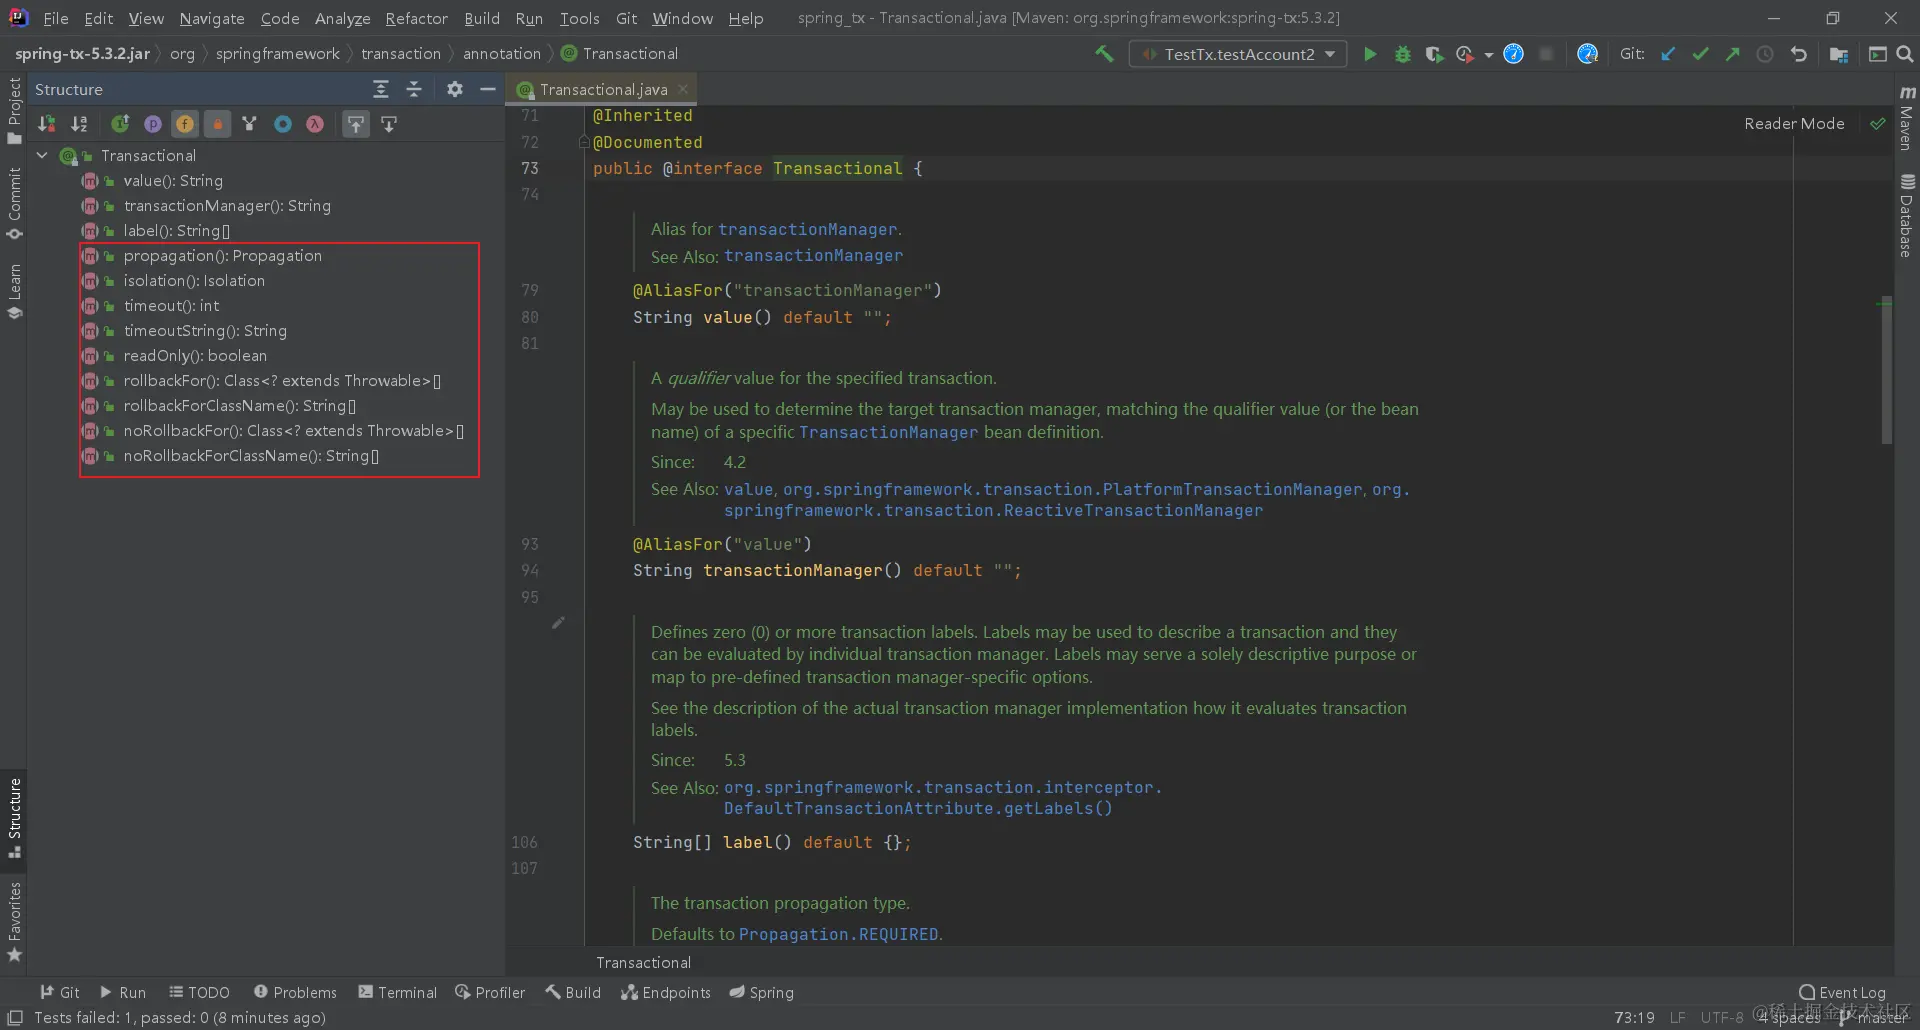This screenshot has width=1920, height=1030.
Task: Enable always select opened element in Structure
Action: pyautogui.click(x=389, y=124)
